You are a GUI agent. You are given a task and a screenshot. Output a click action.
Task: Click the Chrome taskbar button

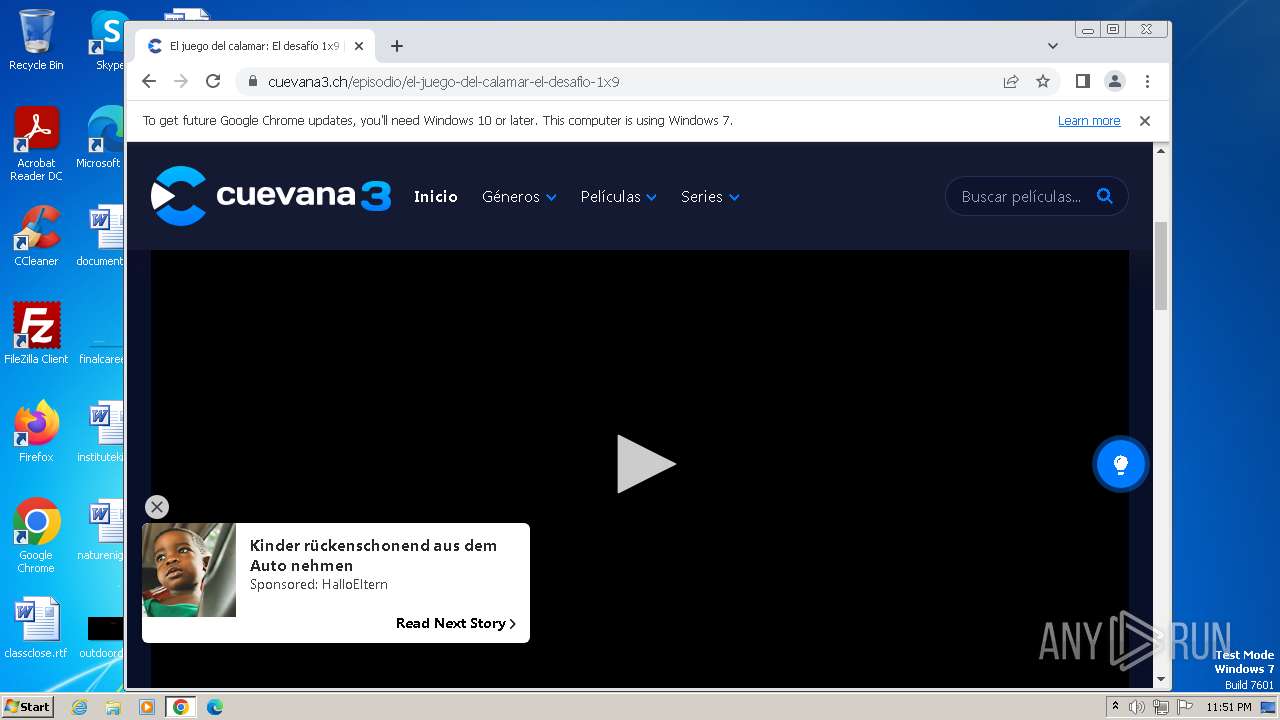point(180,707)
